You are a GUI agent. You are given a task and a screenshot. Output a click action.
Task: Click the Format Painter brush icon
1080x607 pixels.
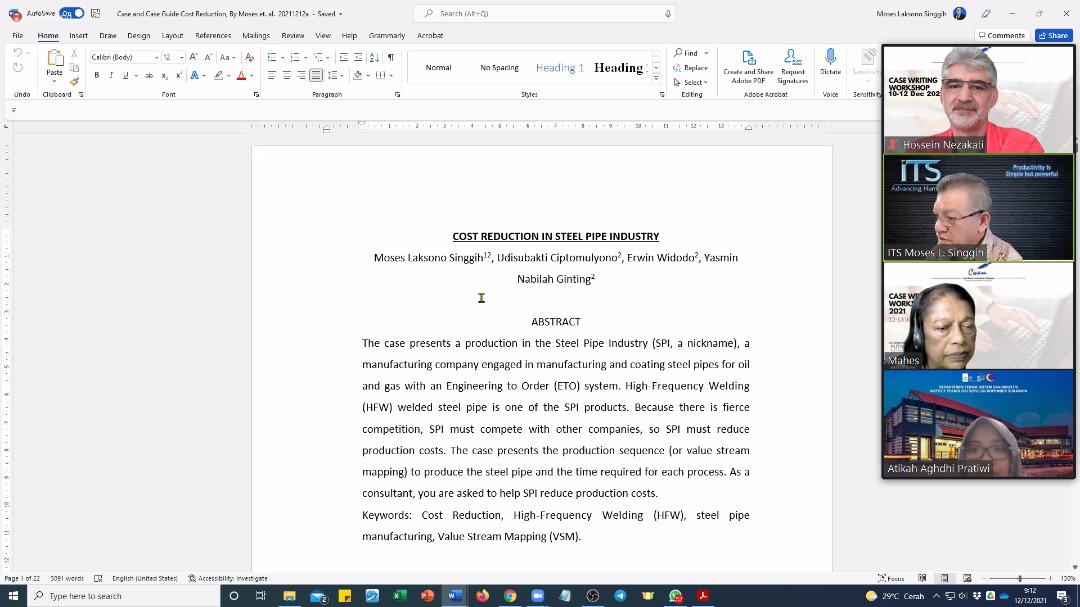click(74, 81)
